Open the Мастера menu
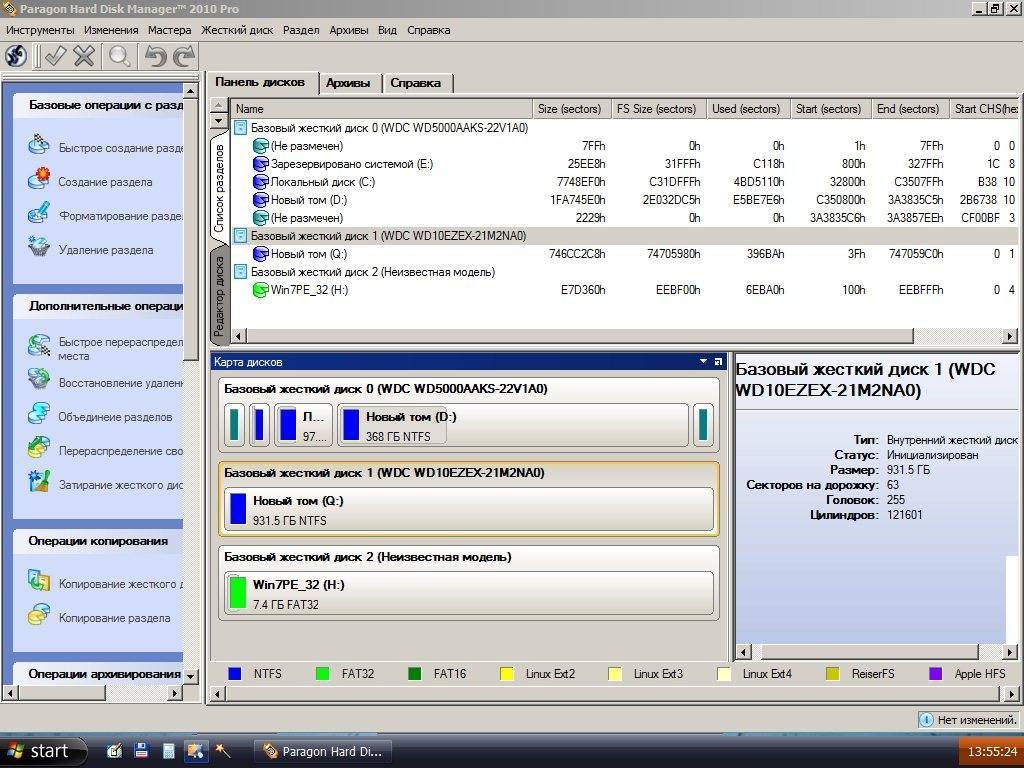The height and width of the screenshot is (768, 1024). [169, 30]
